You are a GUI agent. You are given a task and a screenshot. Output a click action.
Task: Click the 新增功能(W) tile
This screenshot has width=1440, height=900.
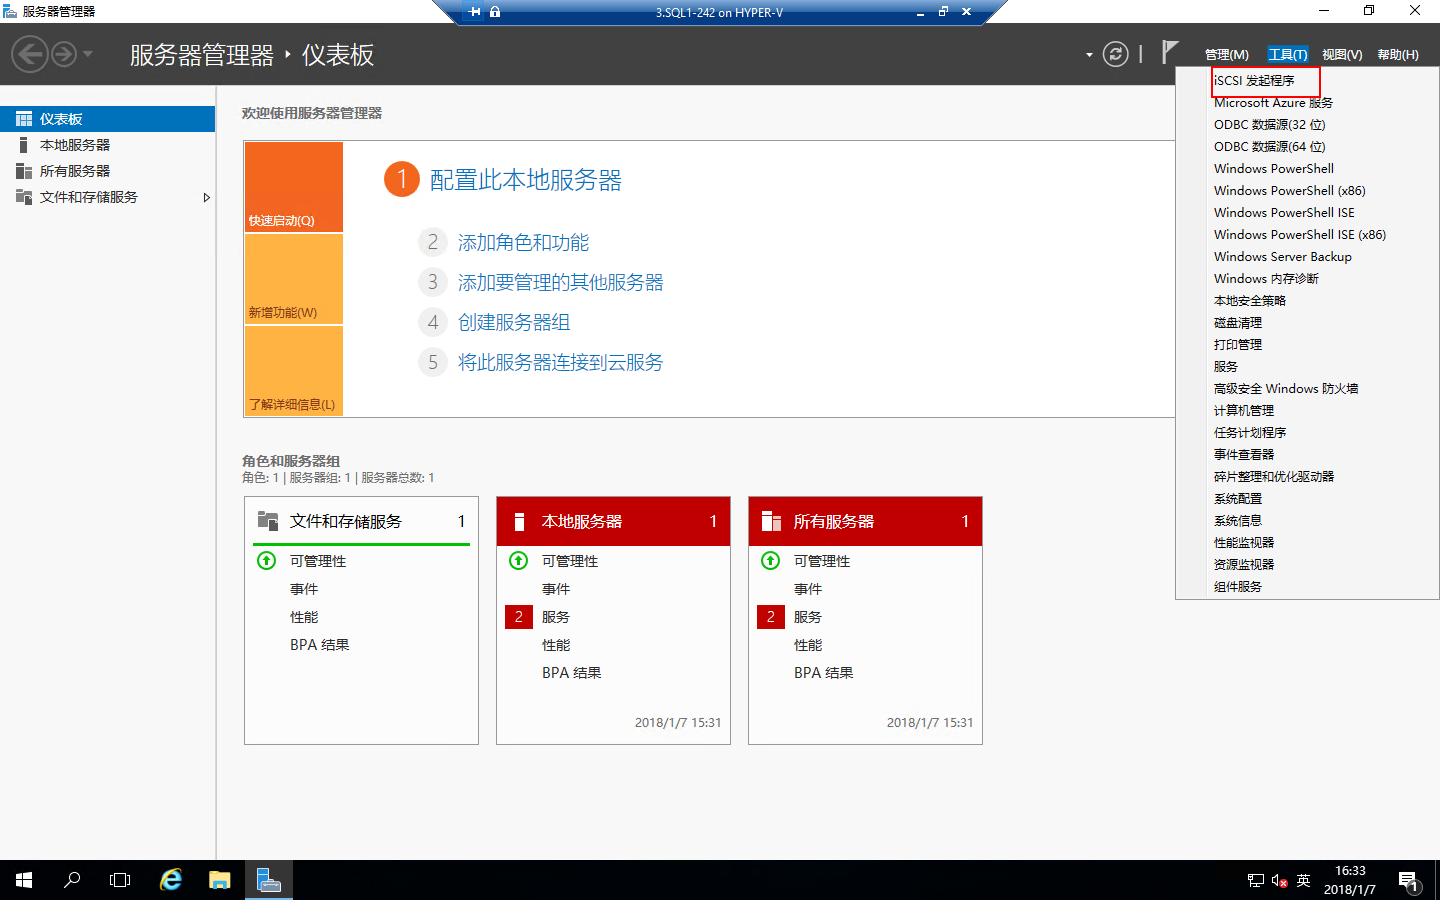coord(294,279)
